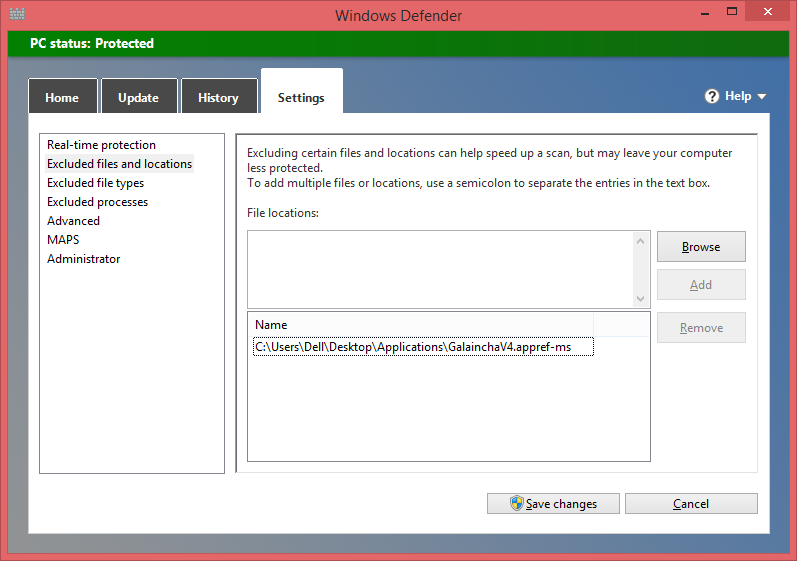
Task: Go to the History tab
Action: 218,97
